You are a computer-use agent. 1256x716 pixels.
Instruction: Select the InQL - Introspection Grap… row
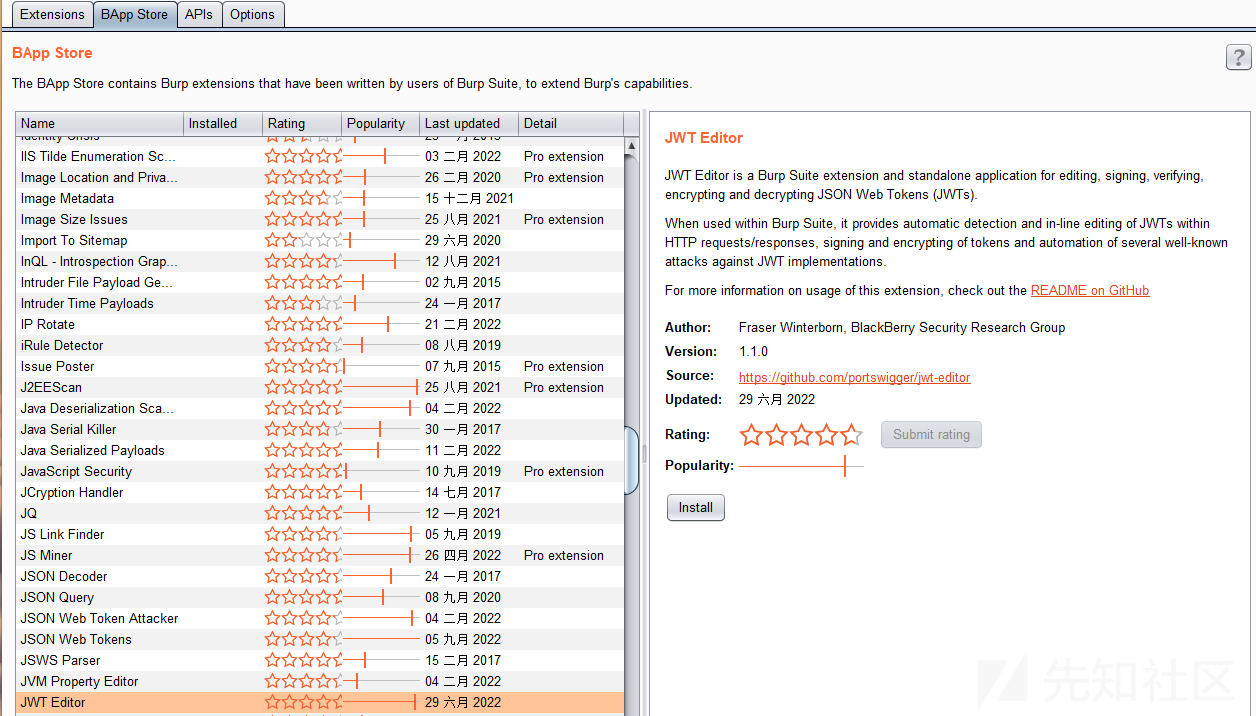99,261
